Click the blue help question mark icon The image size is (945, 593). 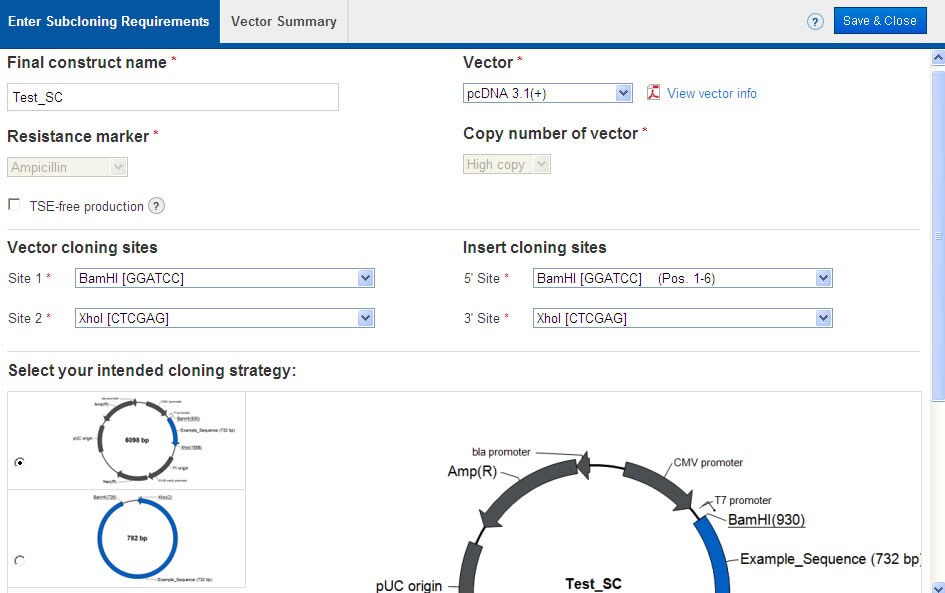pyautogui.click(x=815, y=21)
